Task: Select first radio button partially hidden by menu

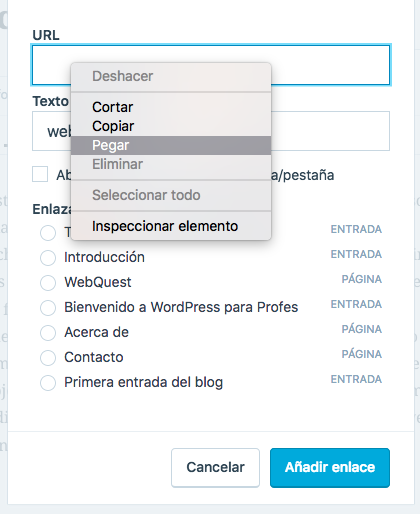Action: pos(48,233)
